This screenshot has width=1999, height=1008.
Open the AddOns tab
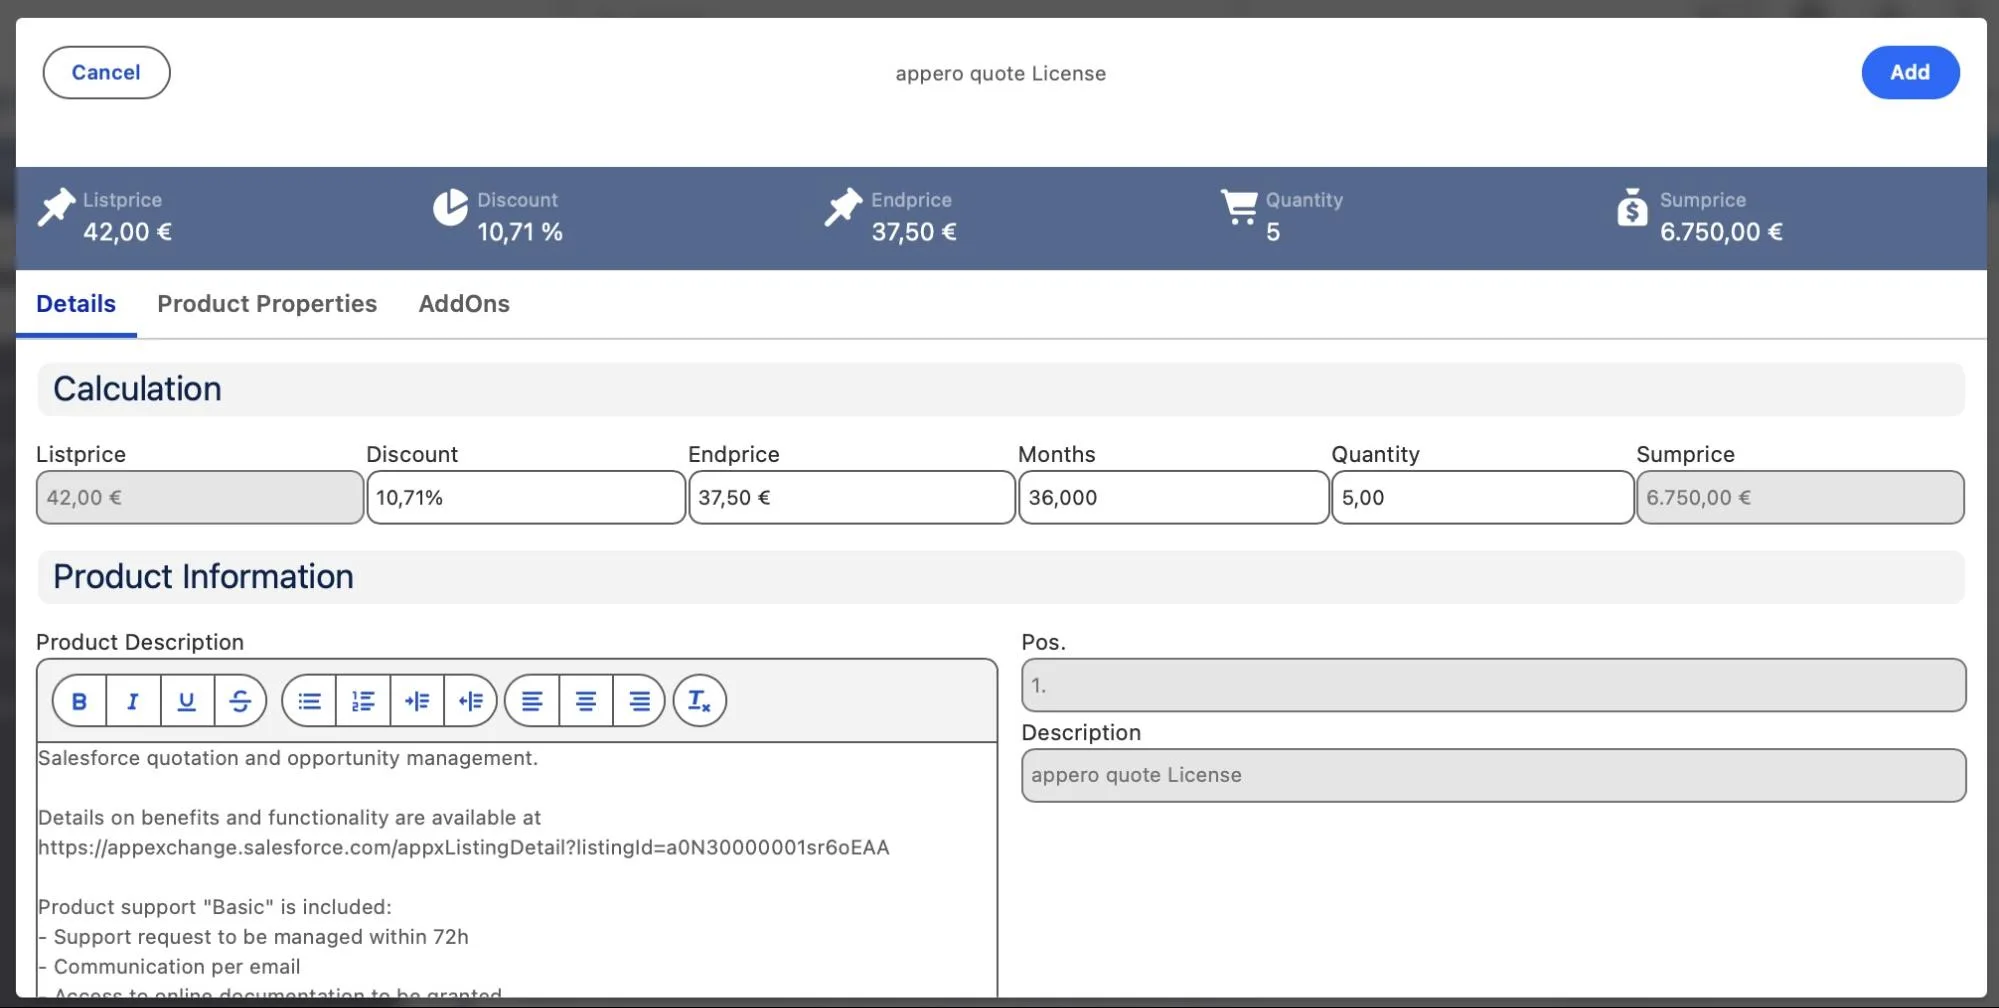464,304
